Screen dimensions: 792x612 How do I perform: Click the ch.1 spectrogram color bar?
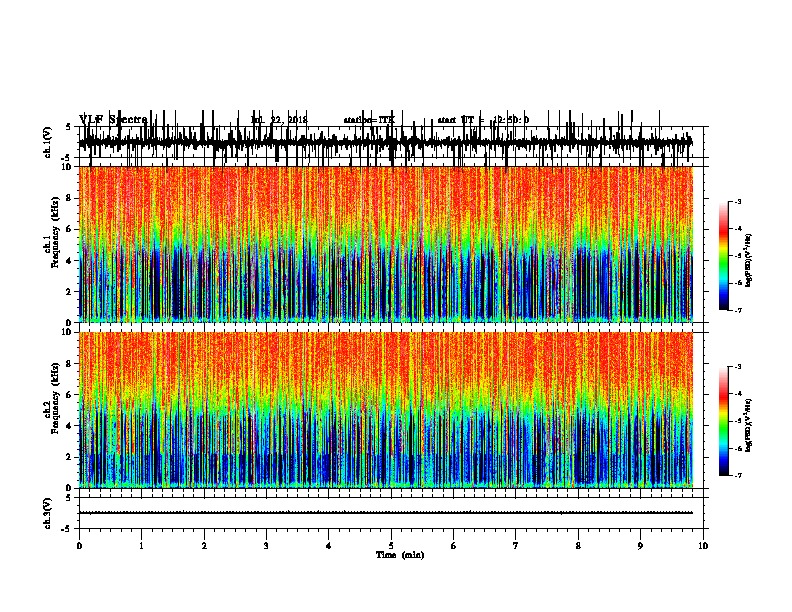tap(723, 256)
